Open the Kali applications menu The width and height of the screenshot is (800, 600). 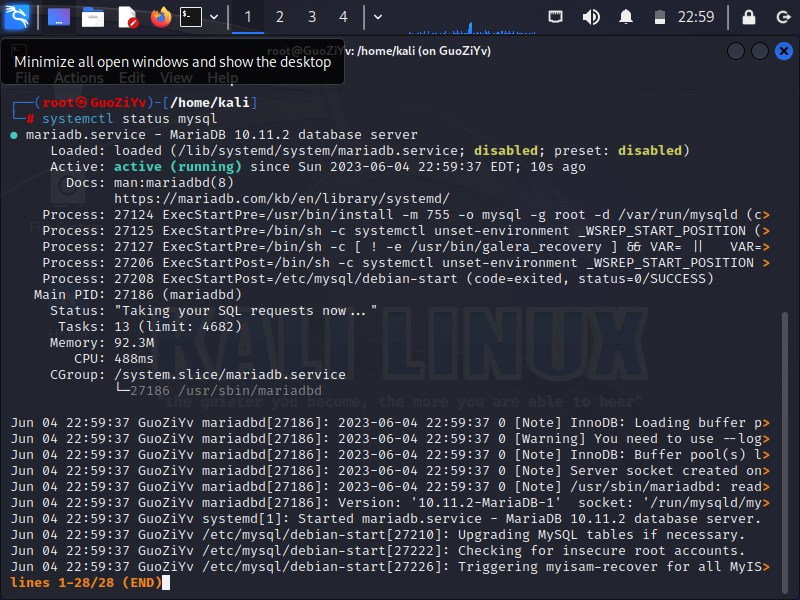16,17
